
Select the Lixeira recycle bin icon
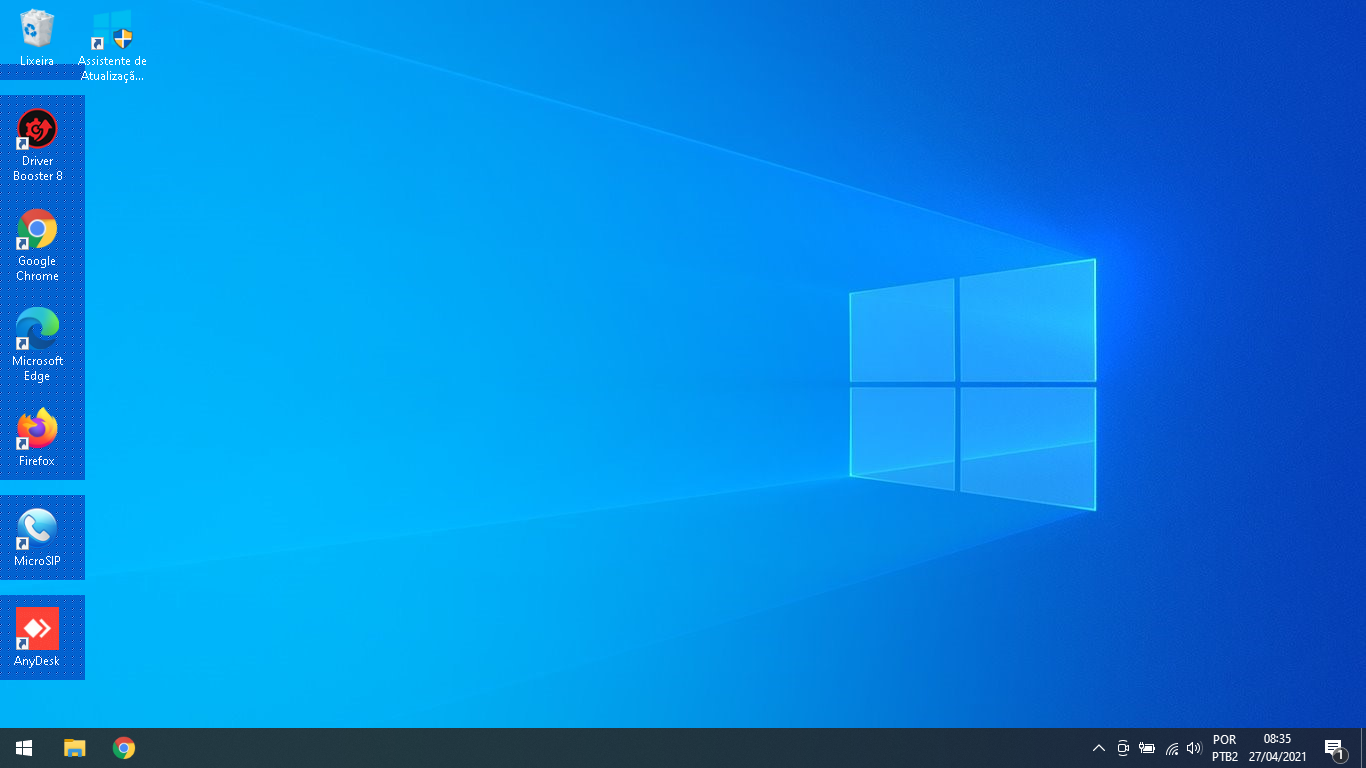(x=37, y=38)
